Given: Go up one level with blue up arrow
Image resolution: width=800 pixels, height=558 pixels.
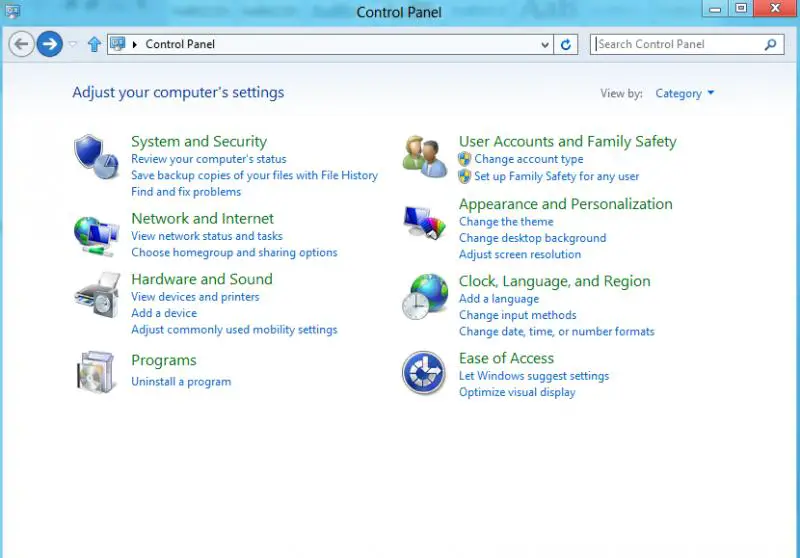Looking at the screenshot, I should (x=94, y=44).
